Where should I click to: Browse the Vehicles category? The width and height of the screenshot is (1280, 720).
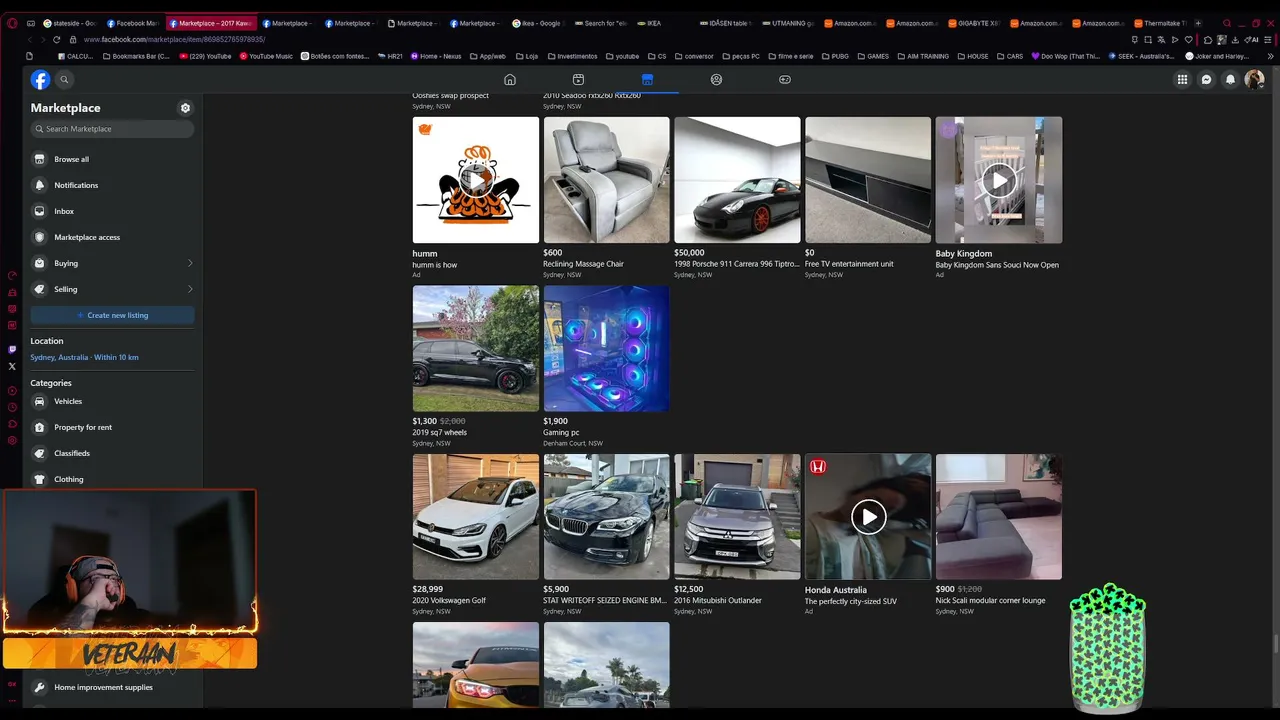coord(112,401)
